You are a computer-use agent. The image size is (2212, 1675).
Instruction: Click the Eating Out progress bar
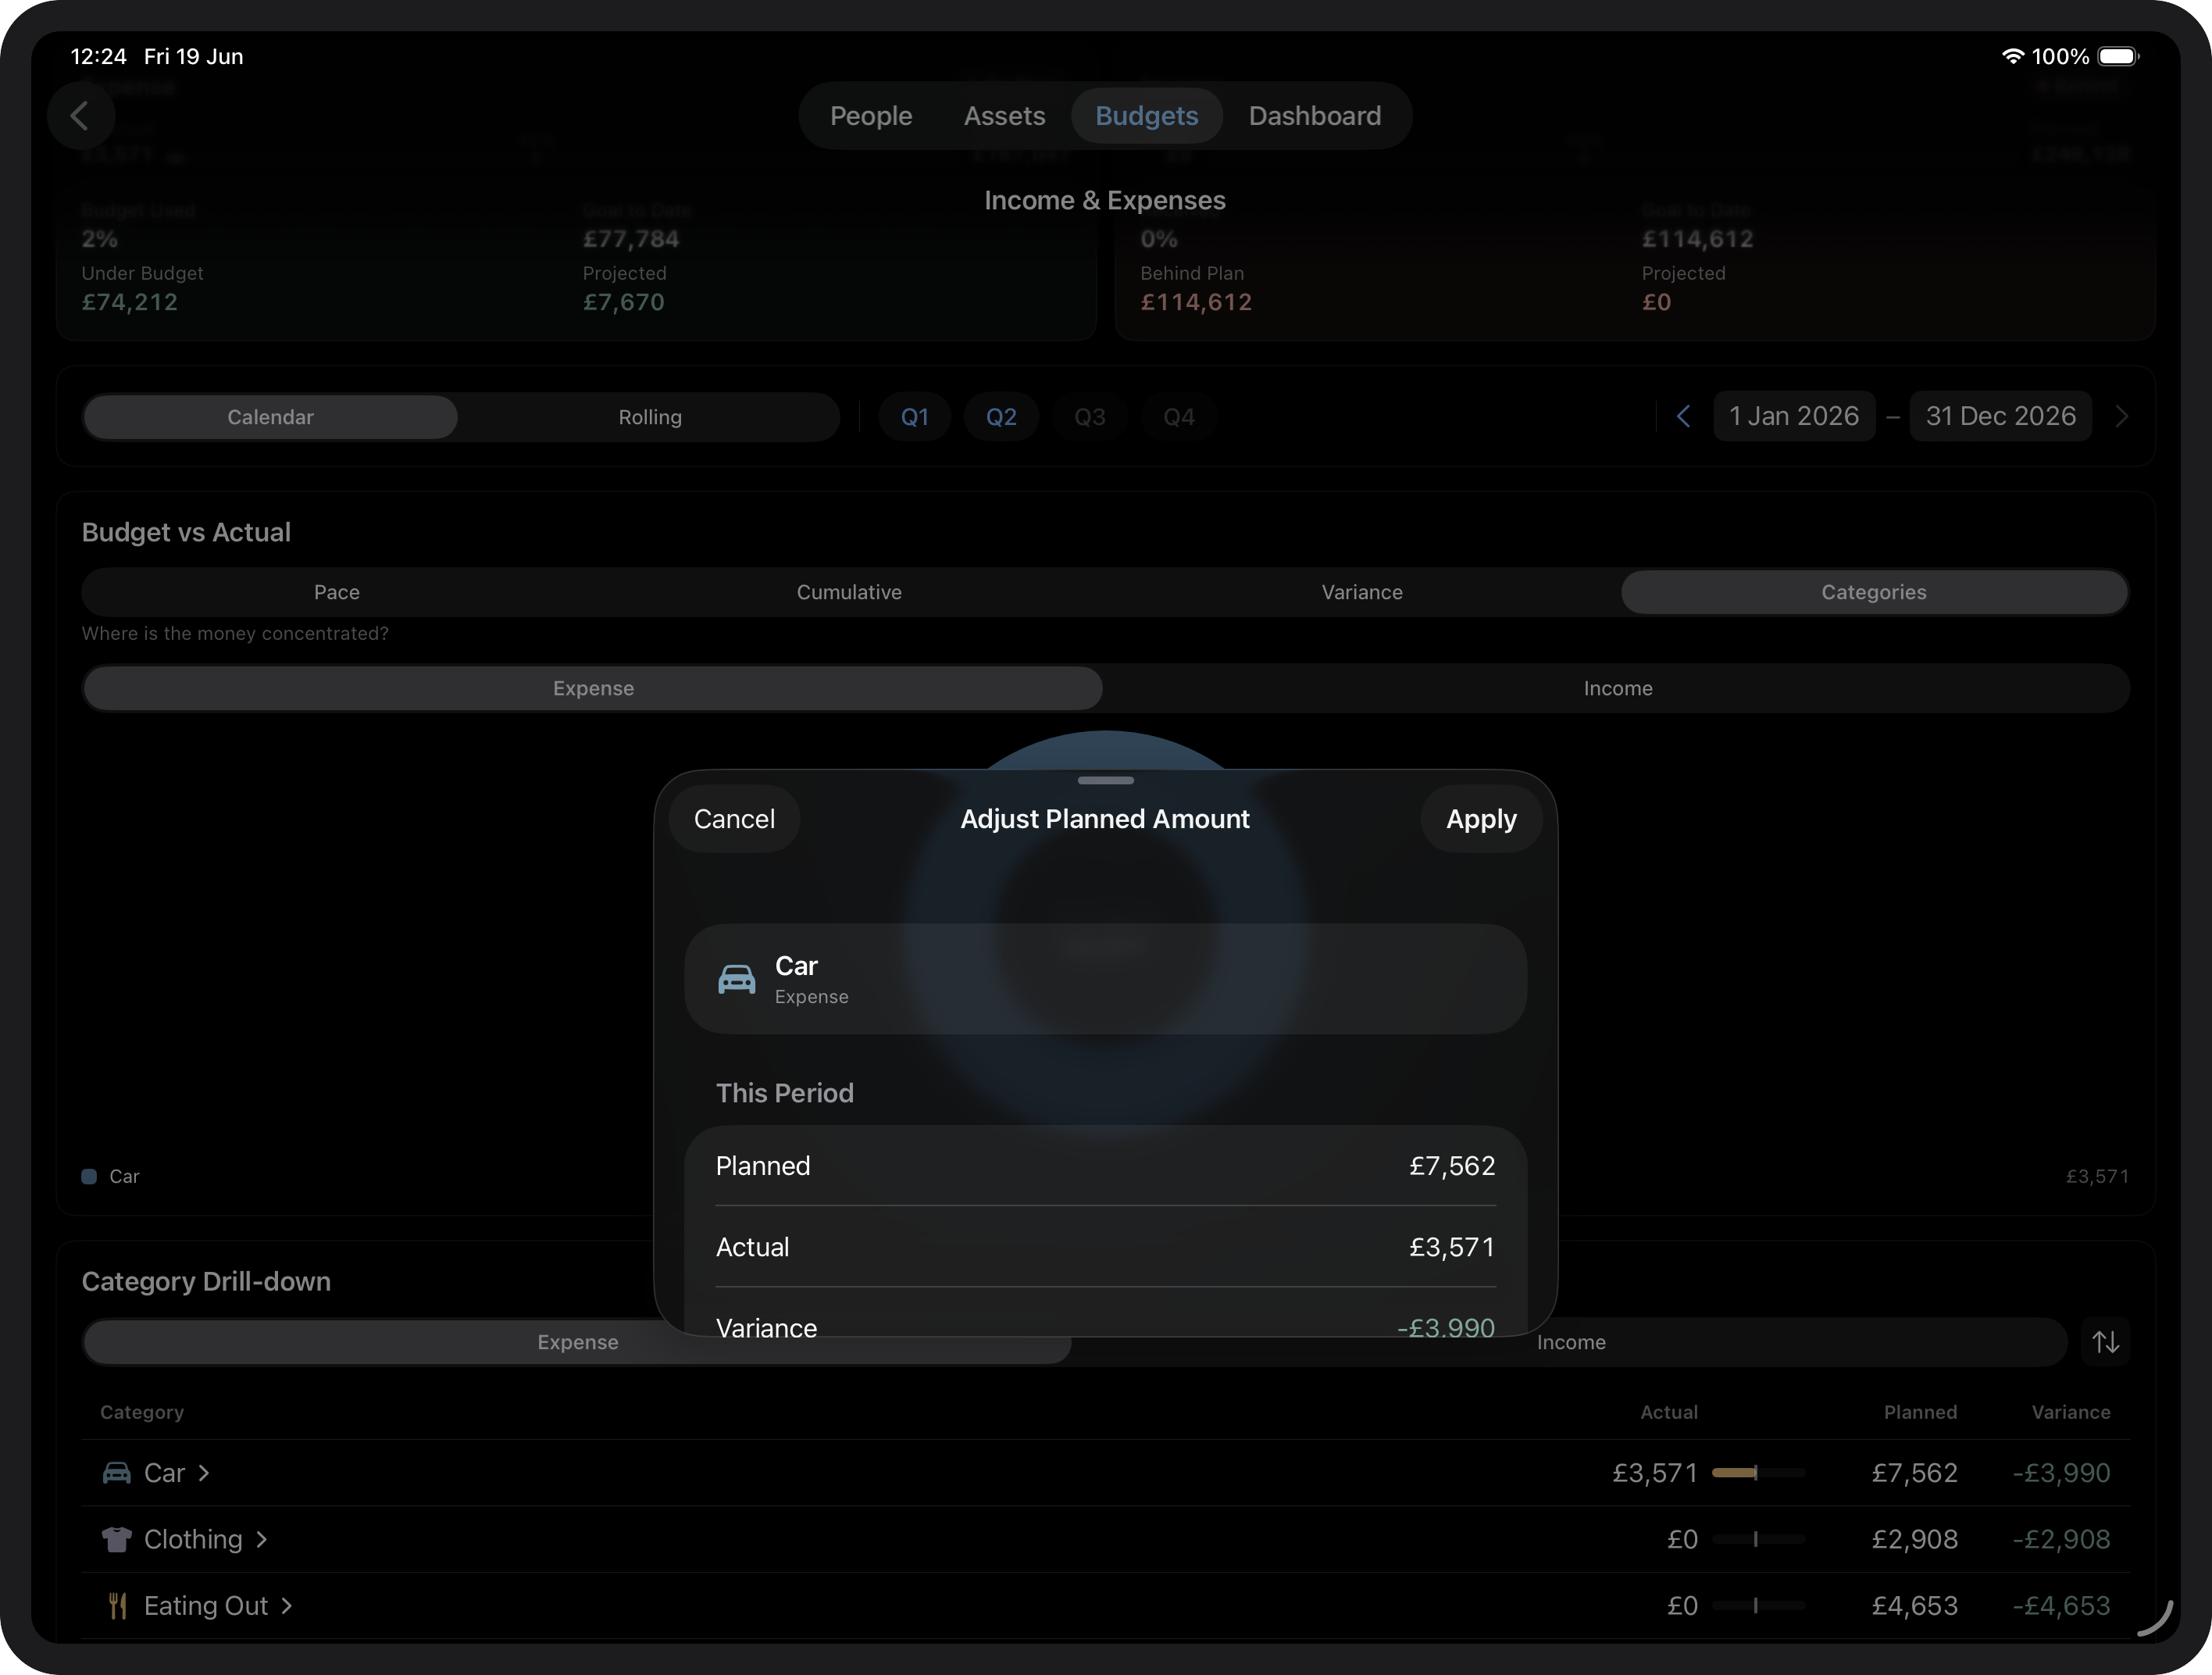coord(1758,1606)
